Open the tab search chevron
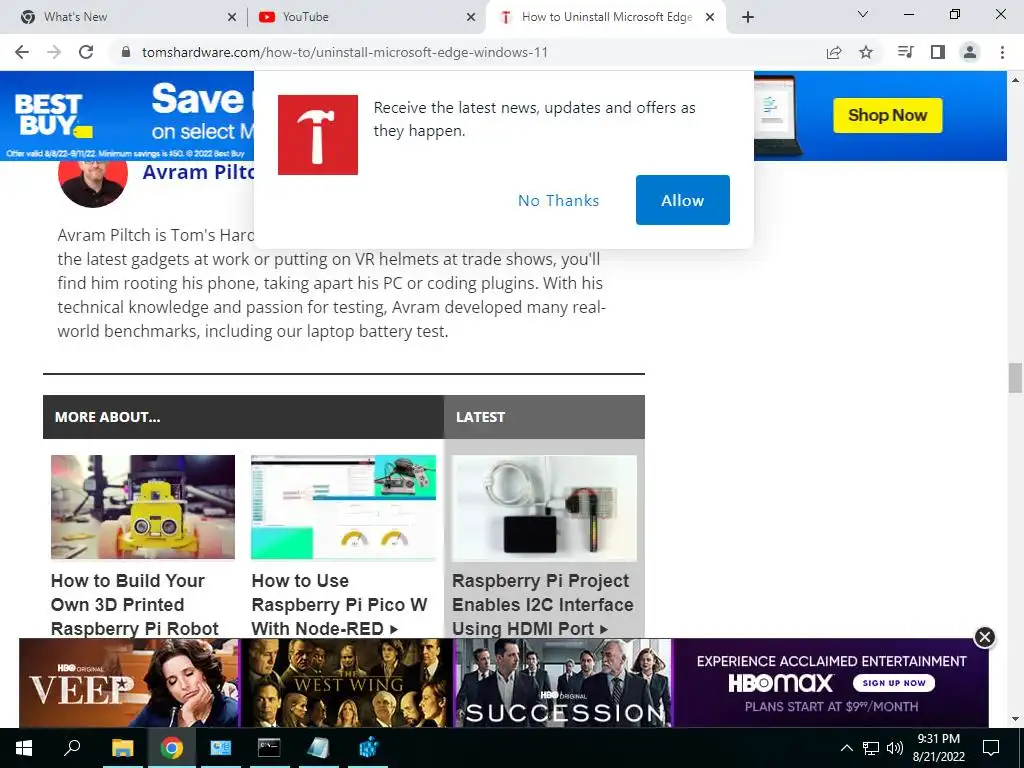The image size is (1024, 768). click(863, 14)
